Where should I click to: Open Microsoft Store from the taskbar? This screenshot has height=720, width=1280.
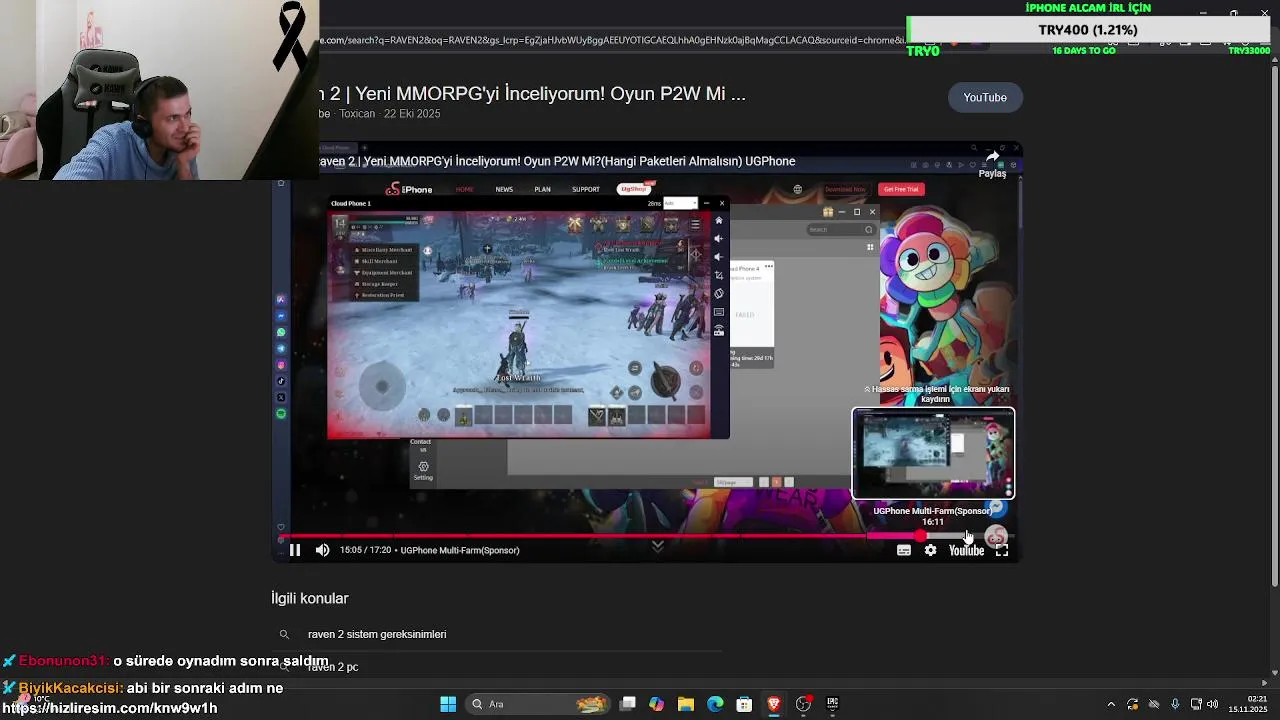tap(744, 704)
